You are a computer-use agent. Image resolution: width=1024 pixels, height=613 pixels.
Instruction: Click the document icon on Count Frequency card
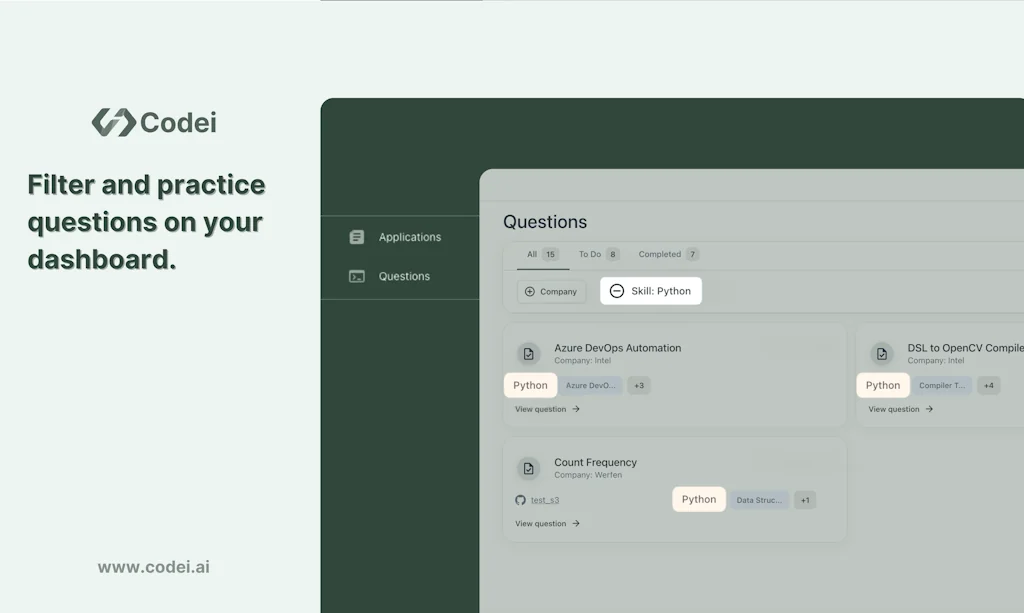click(528, 468)
